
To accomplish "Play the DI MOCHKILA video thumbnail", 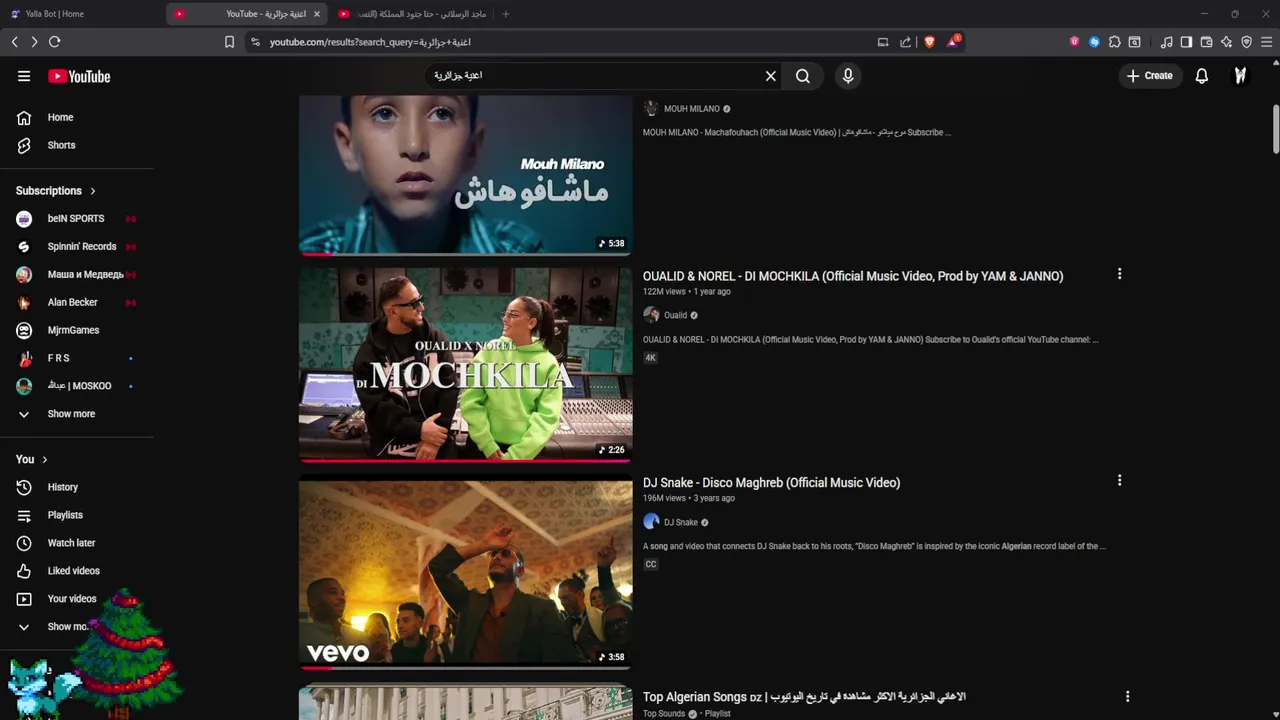I will 466,364.
